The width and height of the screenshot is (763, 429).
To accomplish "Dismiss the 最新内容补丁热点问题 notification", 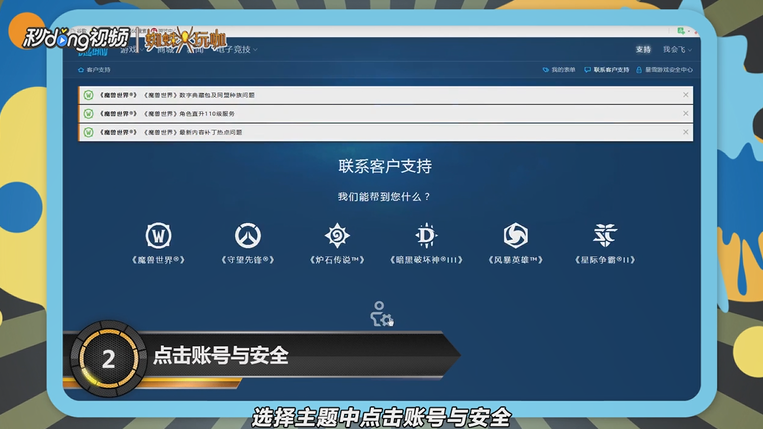I will 686,132.
